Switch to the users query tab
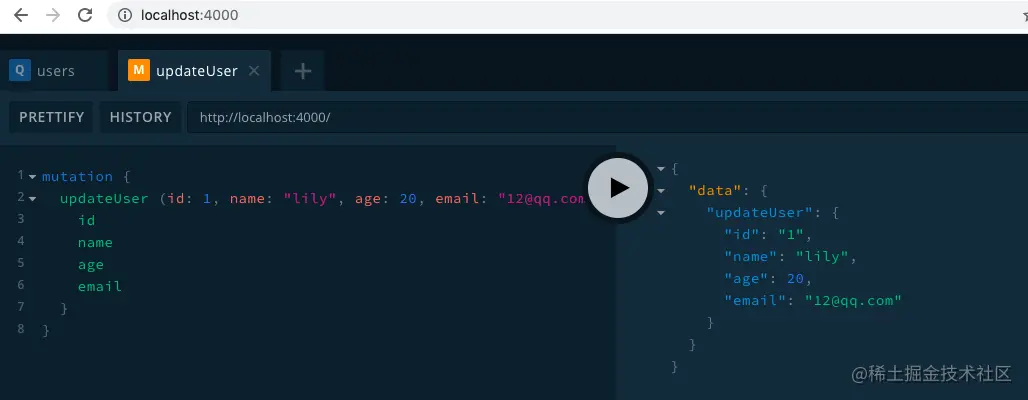Image resolution: width=1028 pixels, height=400 pixels. tap(54, 71)
